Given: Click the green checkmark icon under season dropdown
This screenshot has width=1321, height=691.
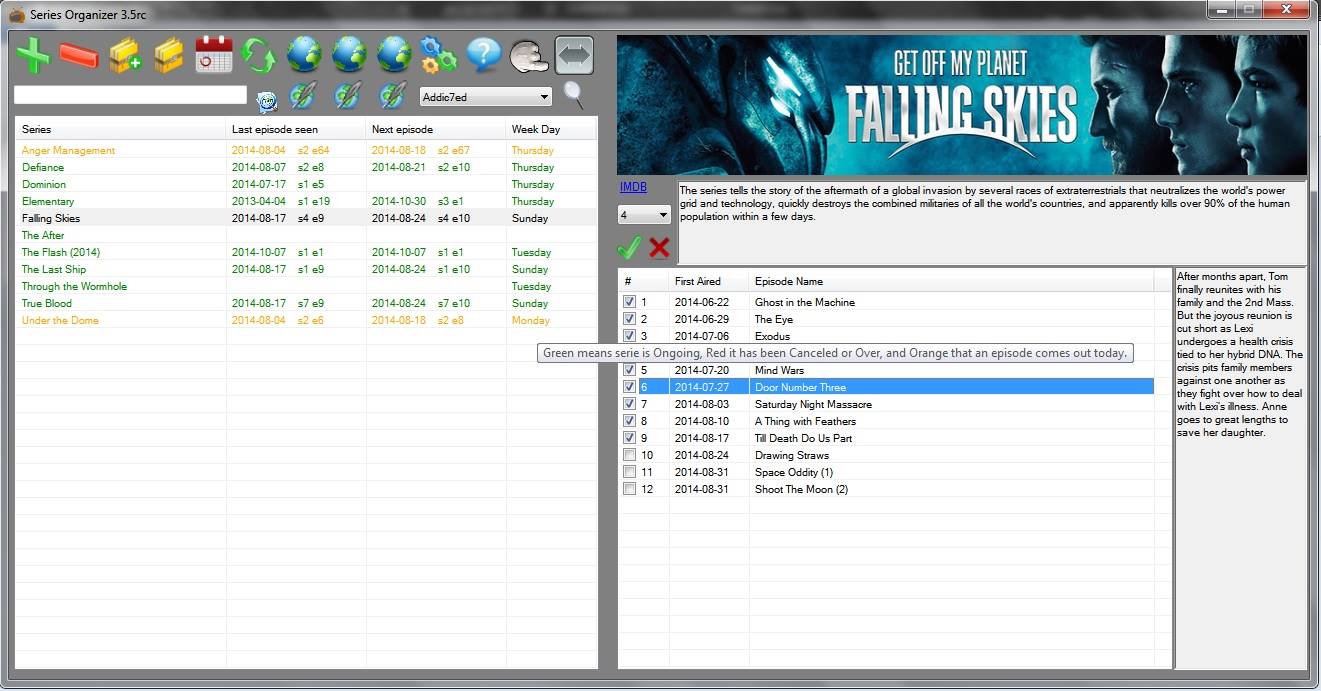Looking at the screenshot, I should (629, 246).
